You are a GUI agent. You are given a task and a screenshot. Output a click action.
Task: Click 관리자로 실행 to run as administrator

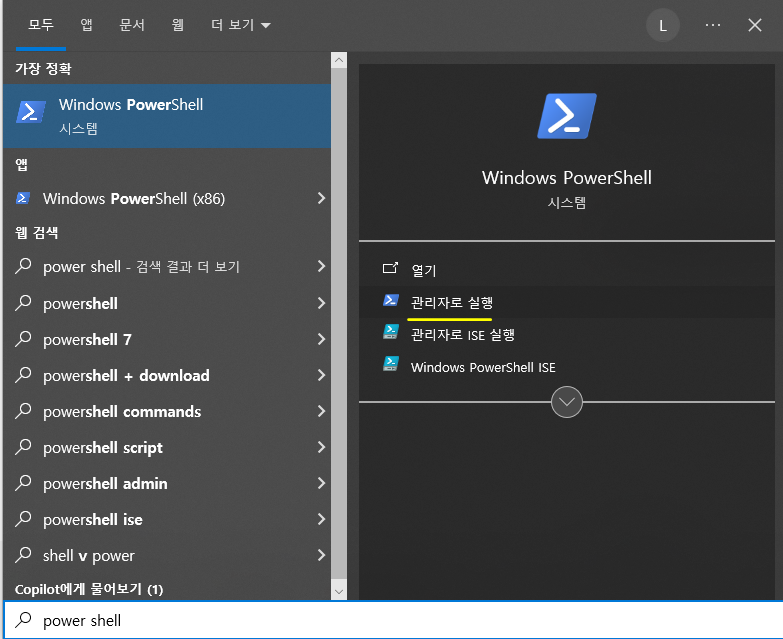tap(567, 302)
